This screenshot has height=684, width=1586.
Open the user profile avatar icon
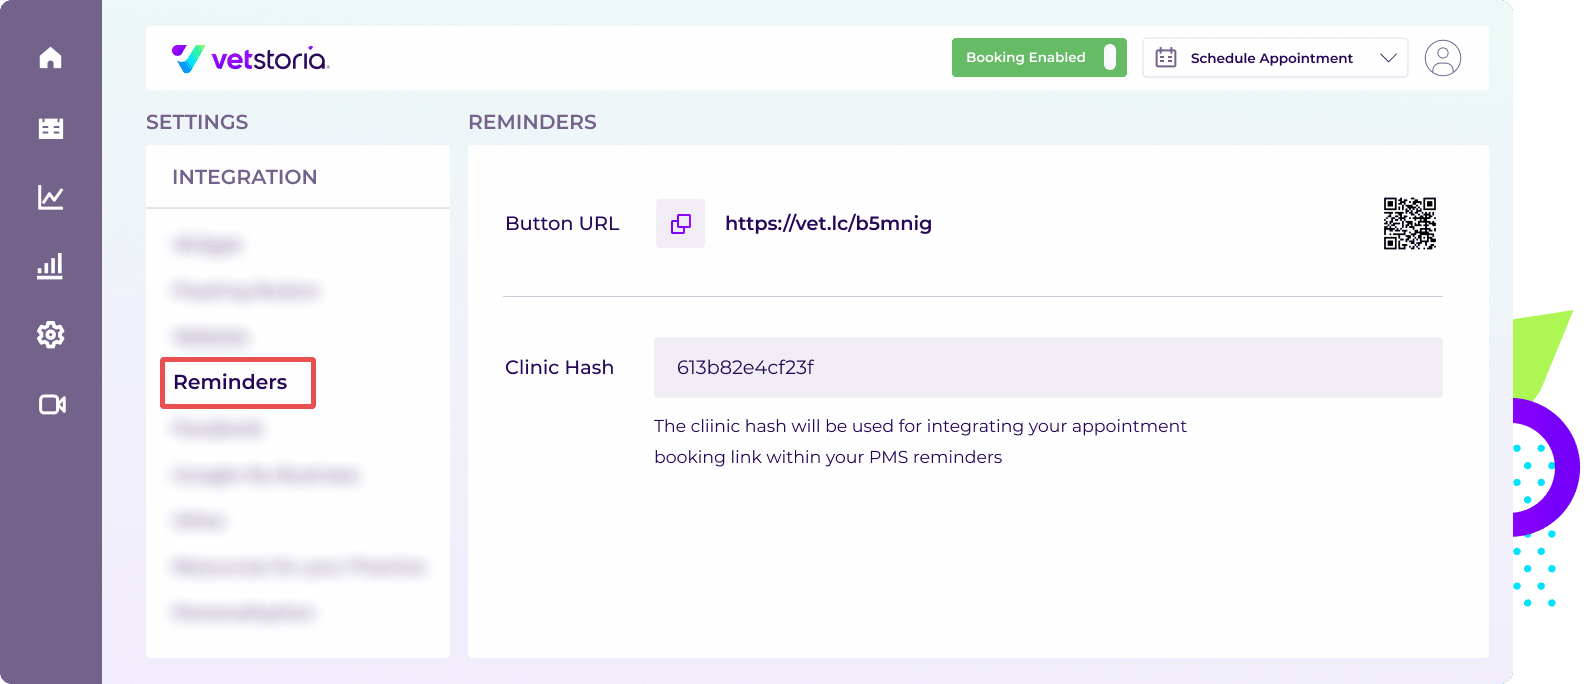coord(1442,58)
